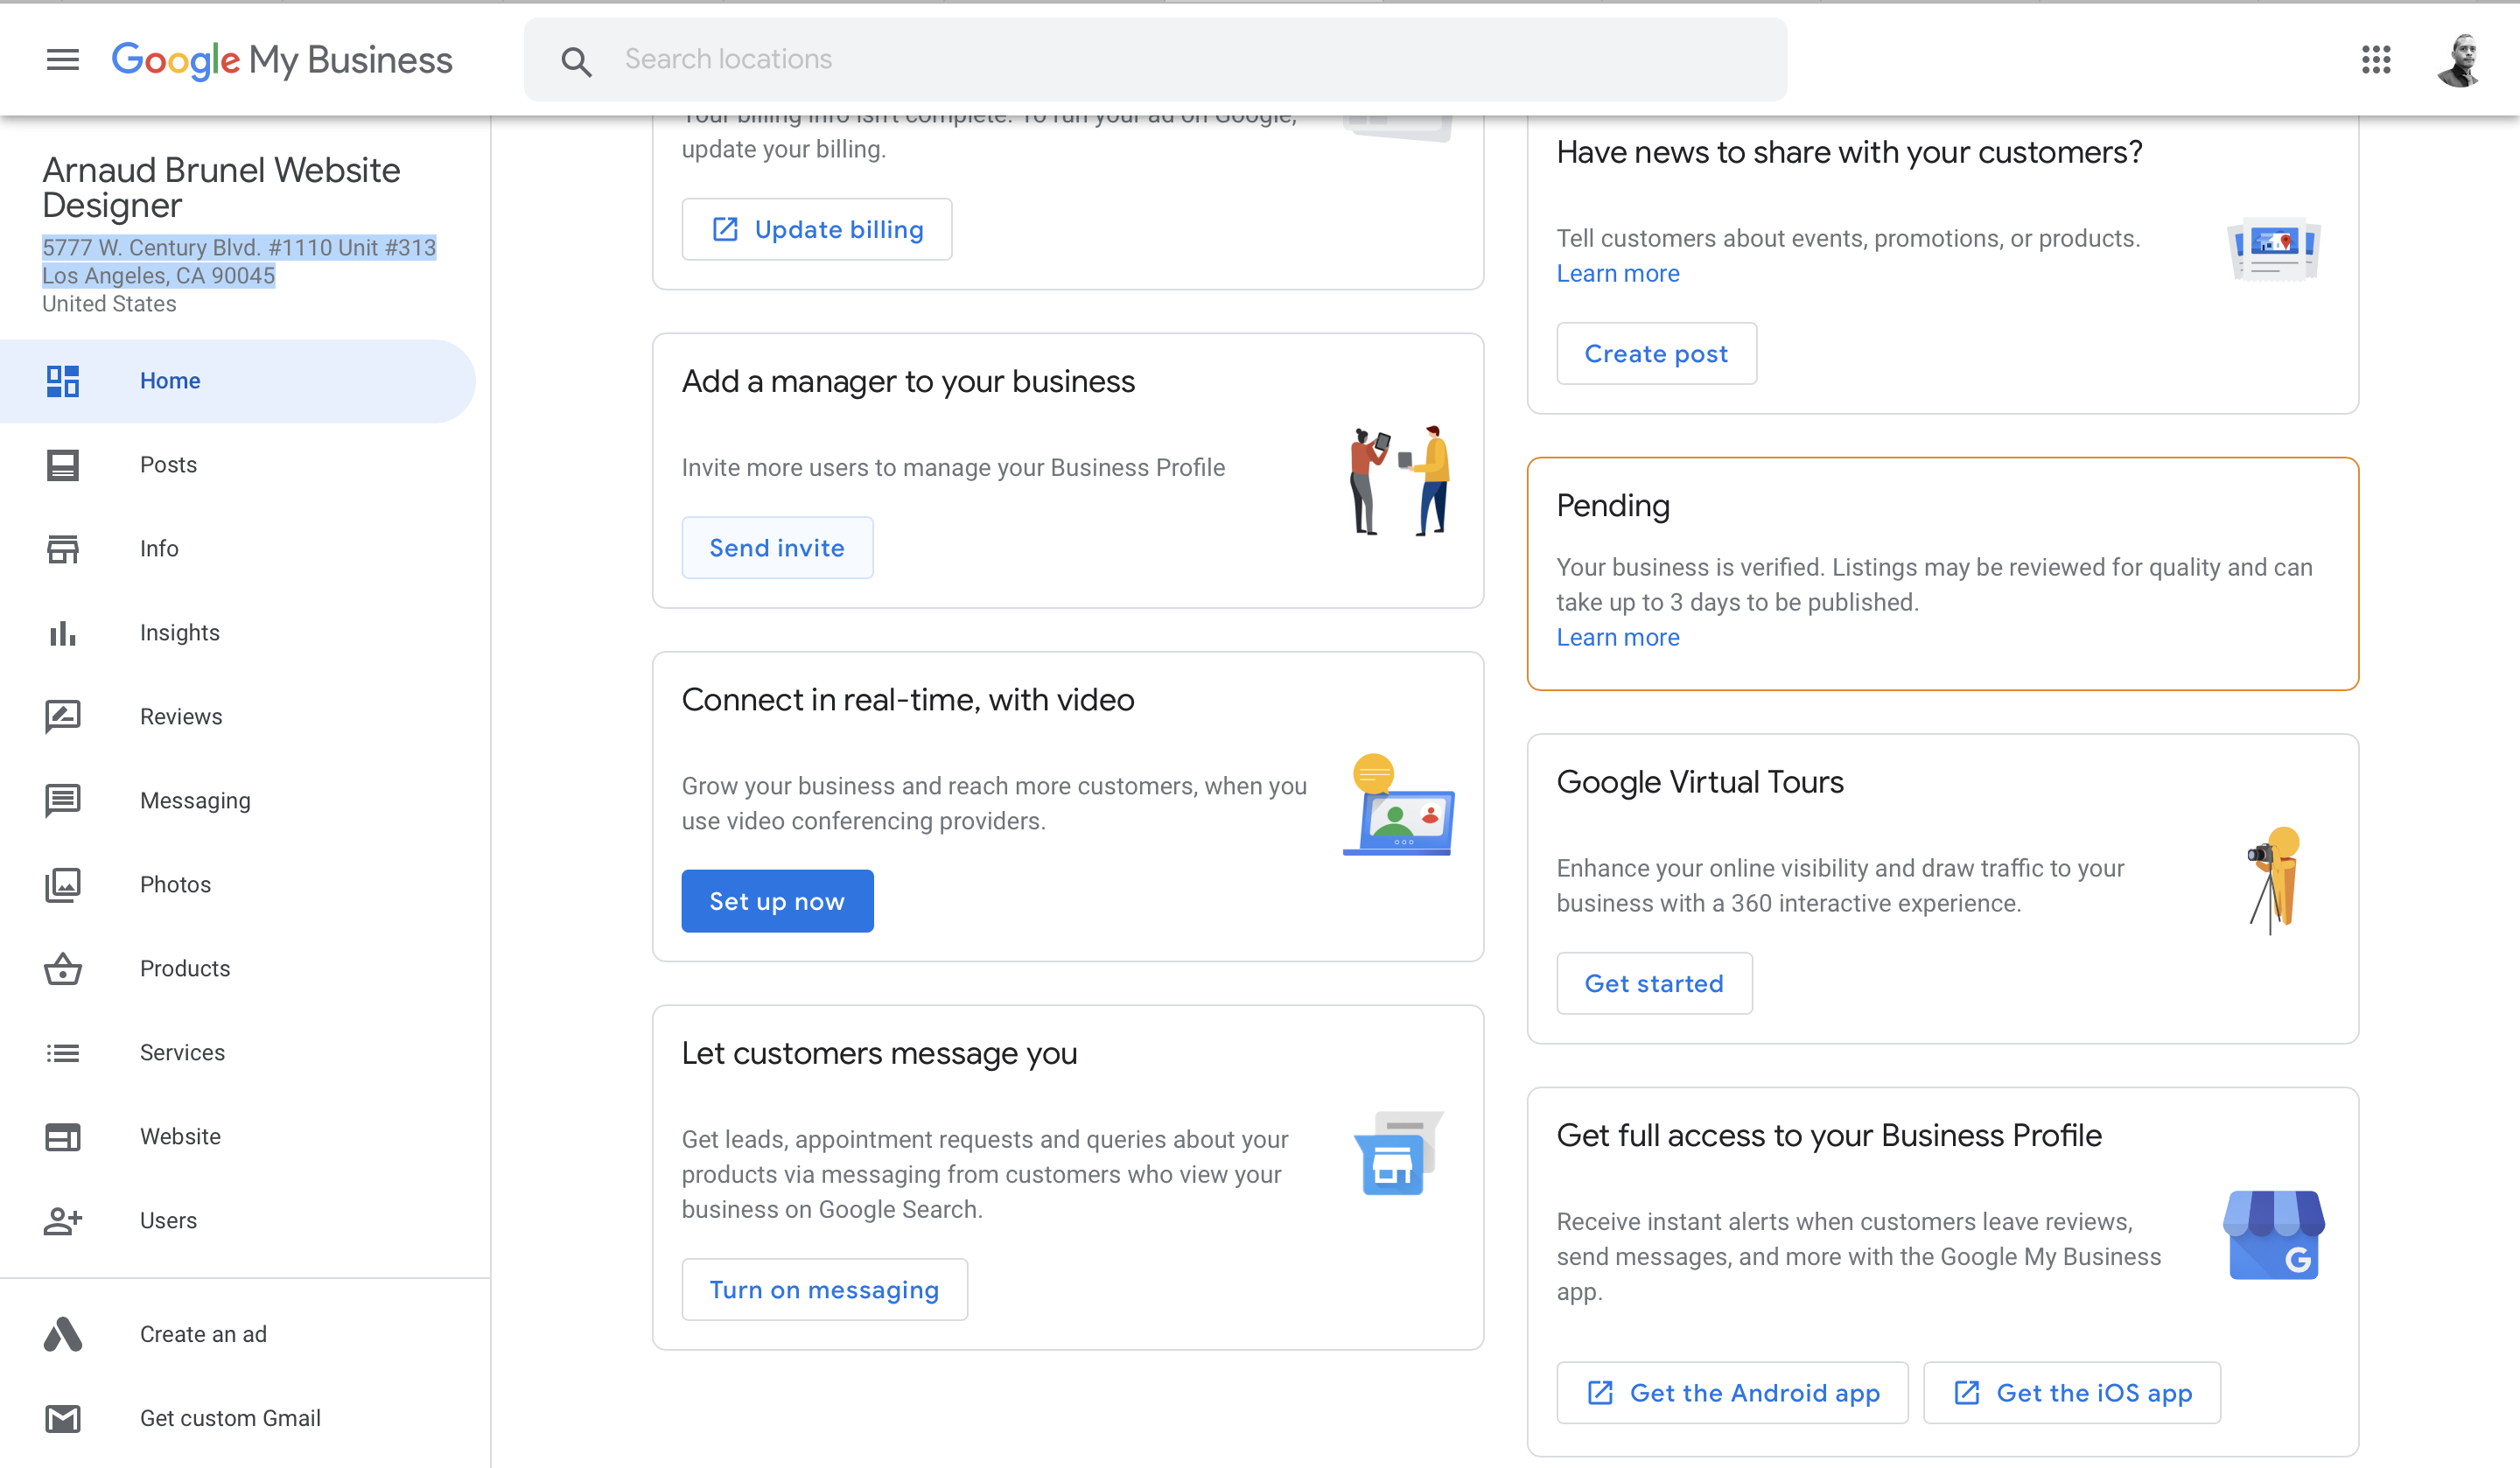
Task: Open Users in the sidebar
Action: 168,1221
